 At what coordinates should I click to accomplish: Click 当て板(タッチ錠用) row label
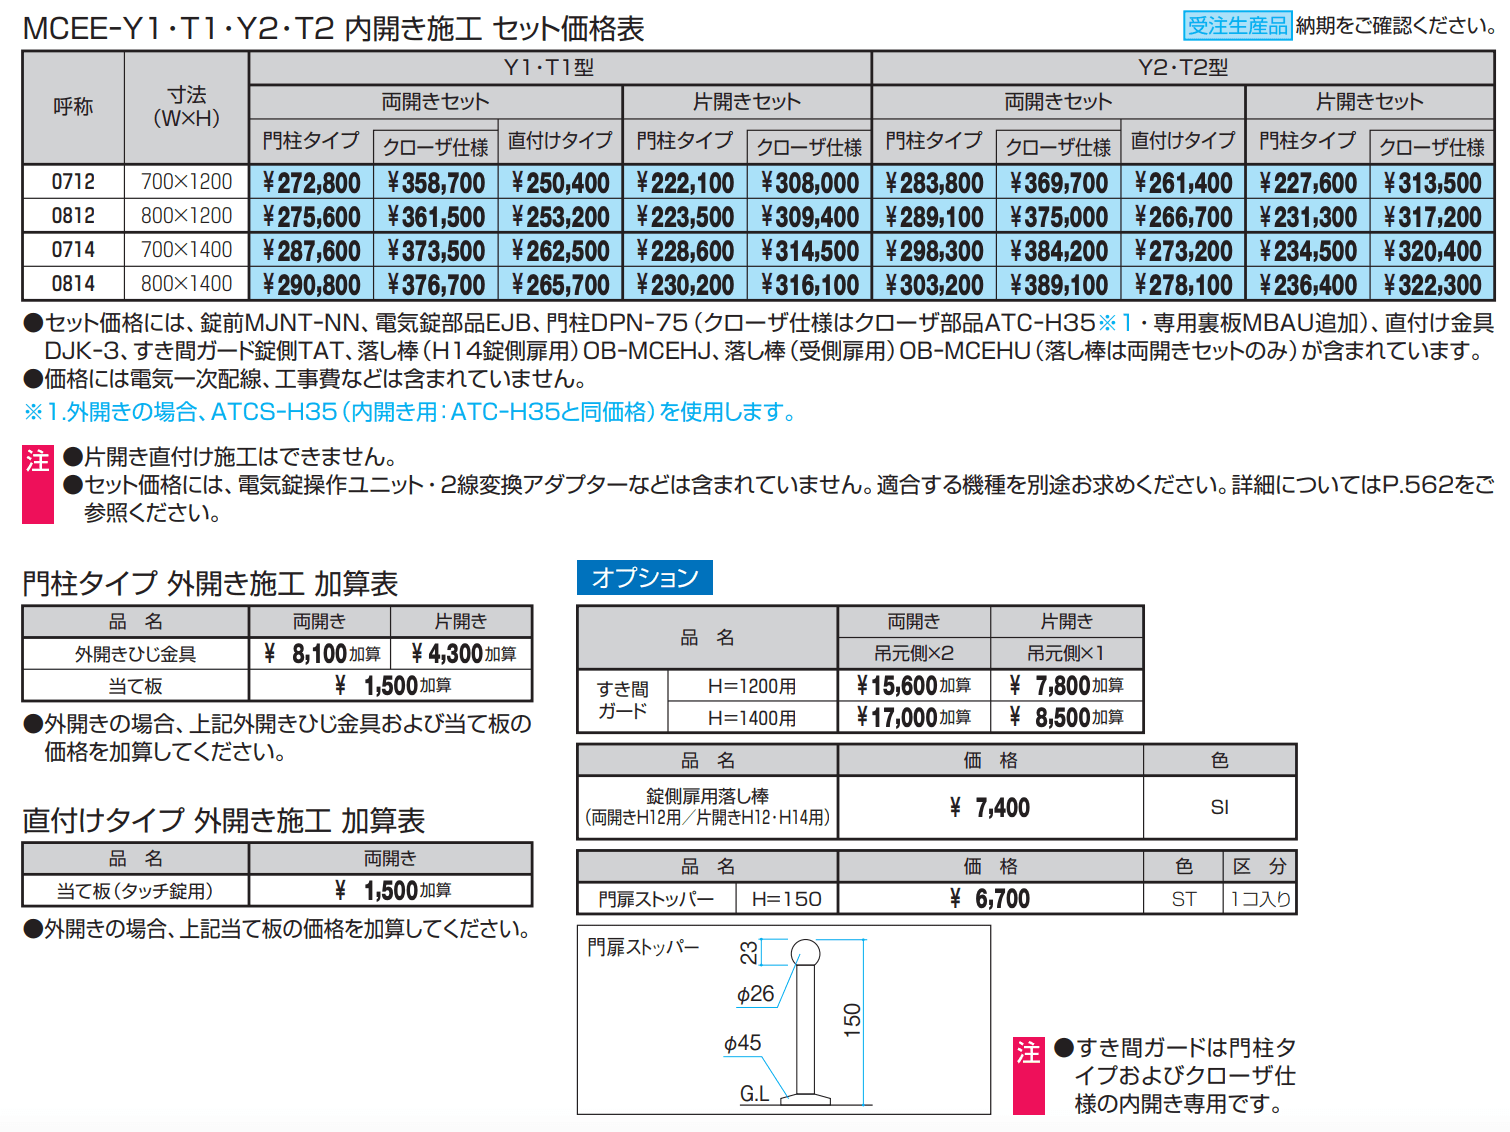tap(136, 890)
